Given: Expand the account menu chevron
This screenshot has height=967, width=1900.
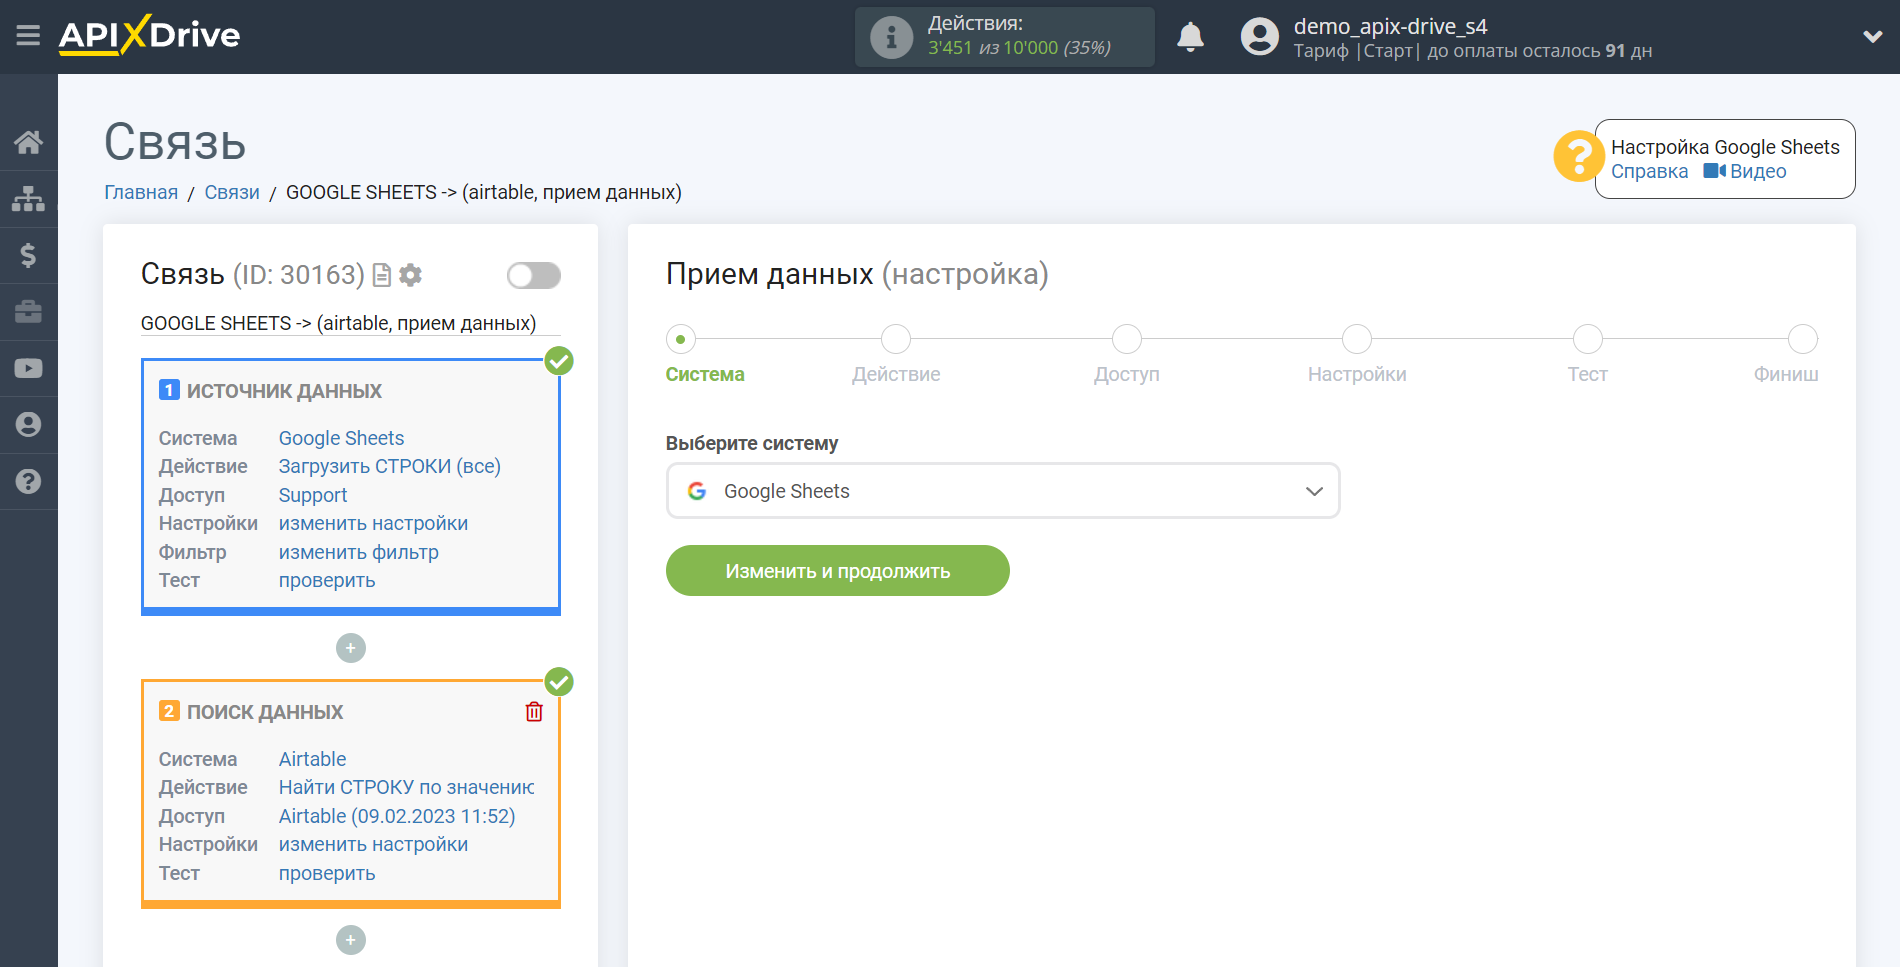Looking at the screenshot, I should point(1872,37).
